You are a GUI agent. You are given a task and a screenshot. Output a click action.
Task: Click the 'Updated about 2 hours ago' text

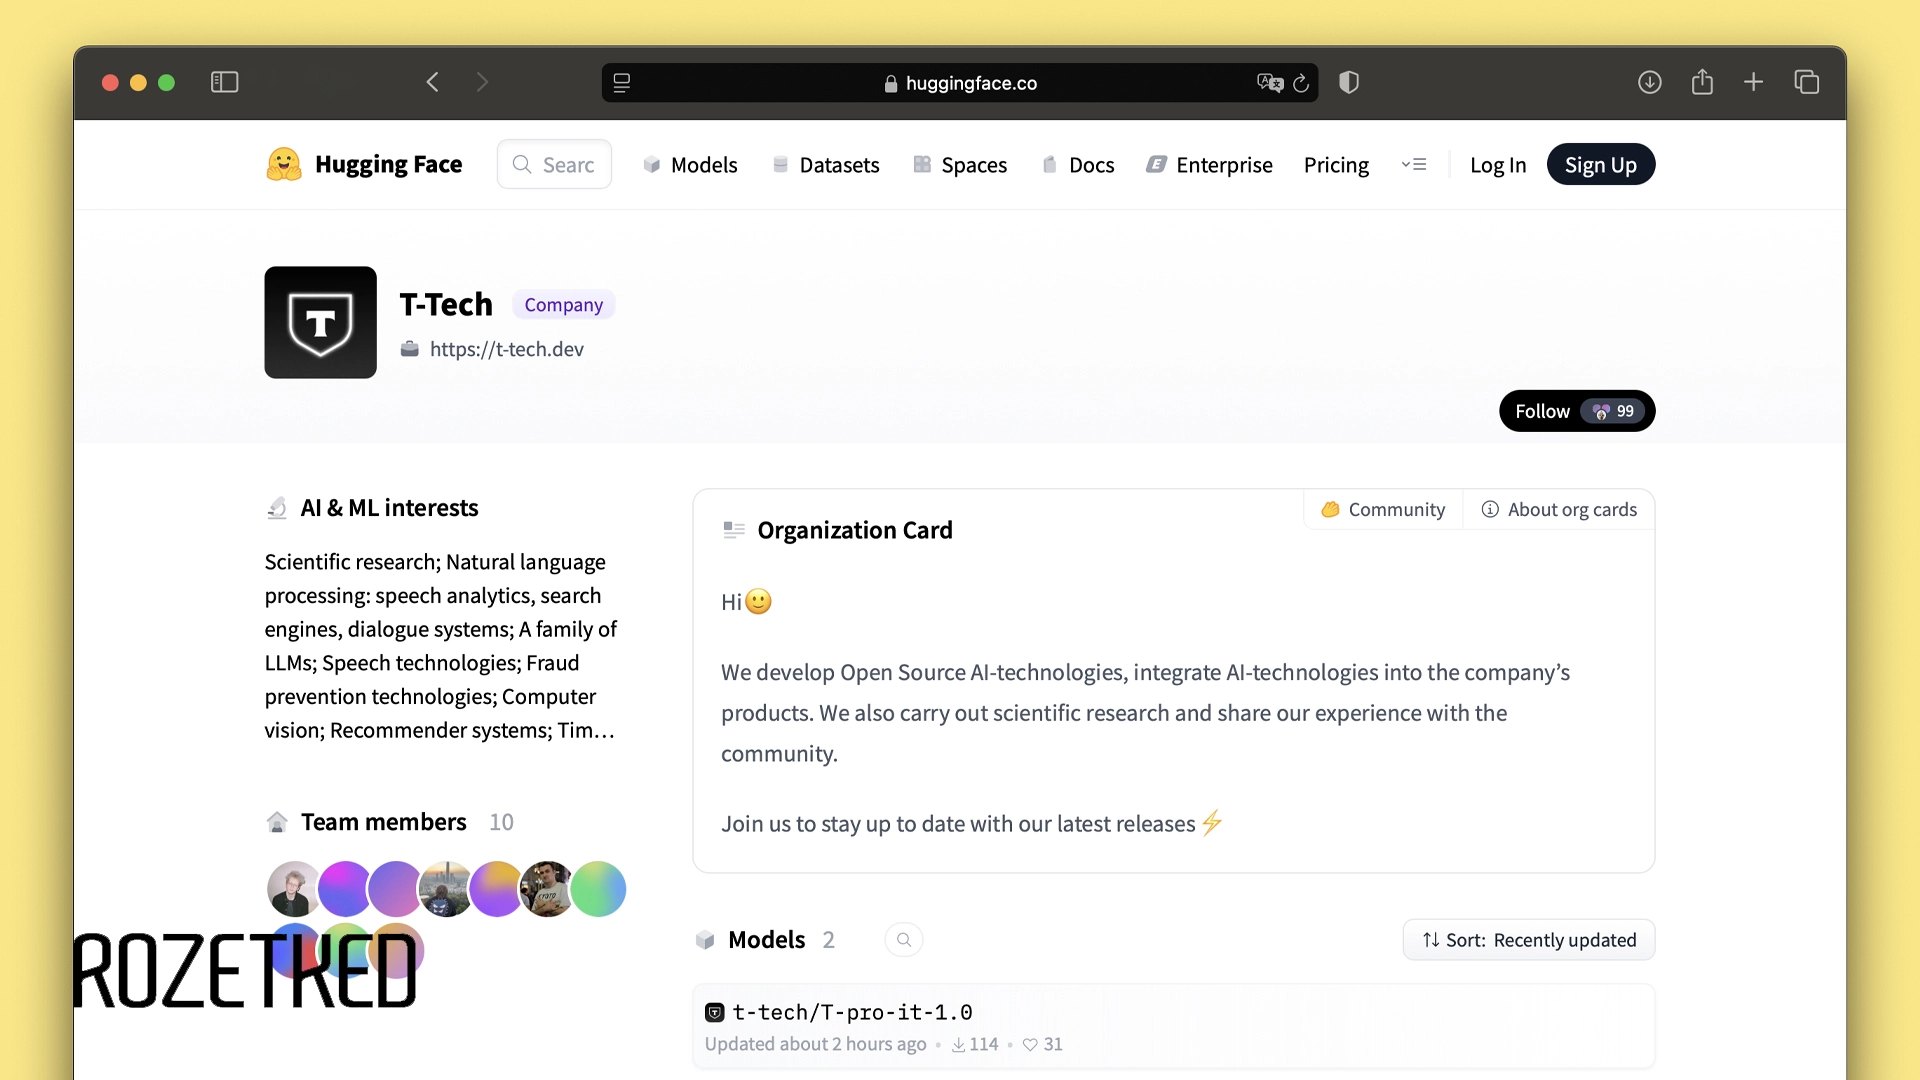pyautogui.click(x=815, y=1044)
